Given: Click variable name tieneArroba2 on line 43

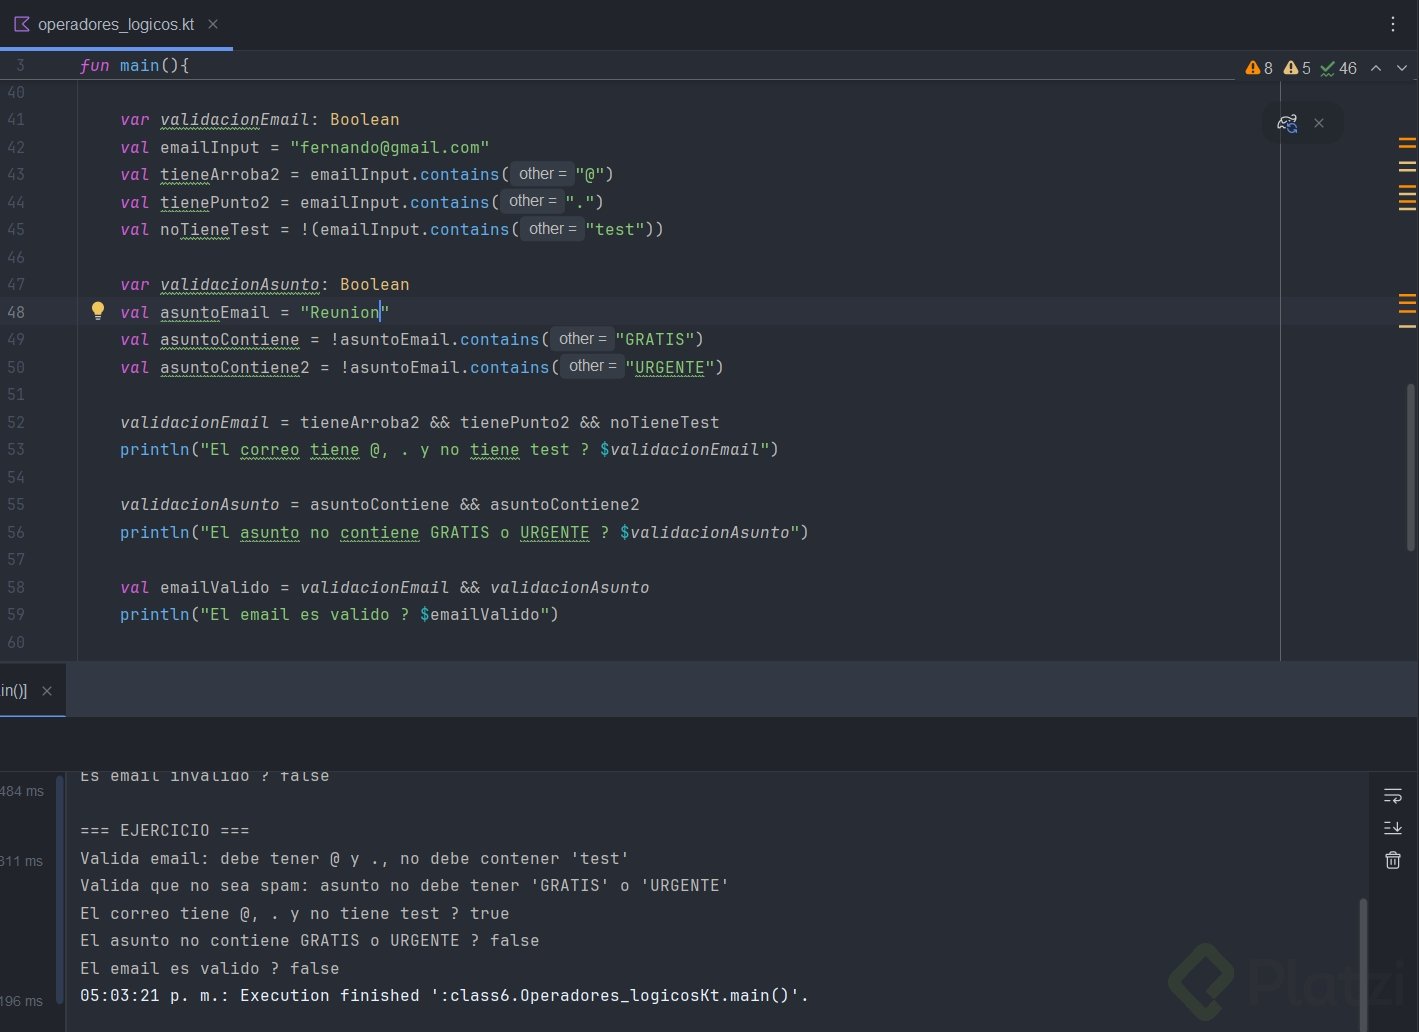Looking at the screenshot, I should pos(220,174).
